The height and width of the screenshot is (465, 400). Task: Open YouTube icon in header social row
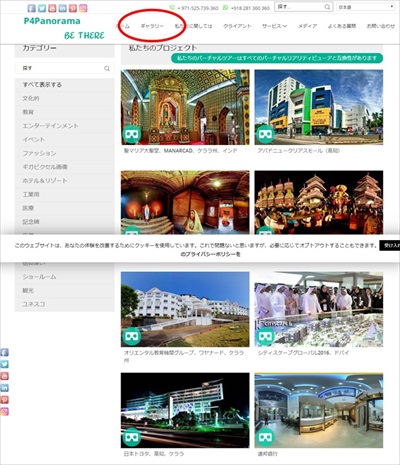(52, 8)
